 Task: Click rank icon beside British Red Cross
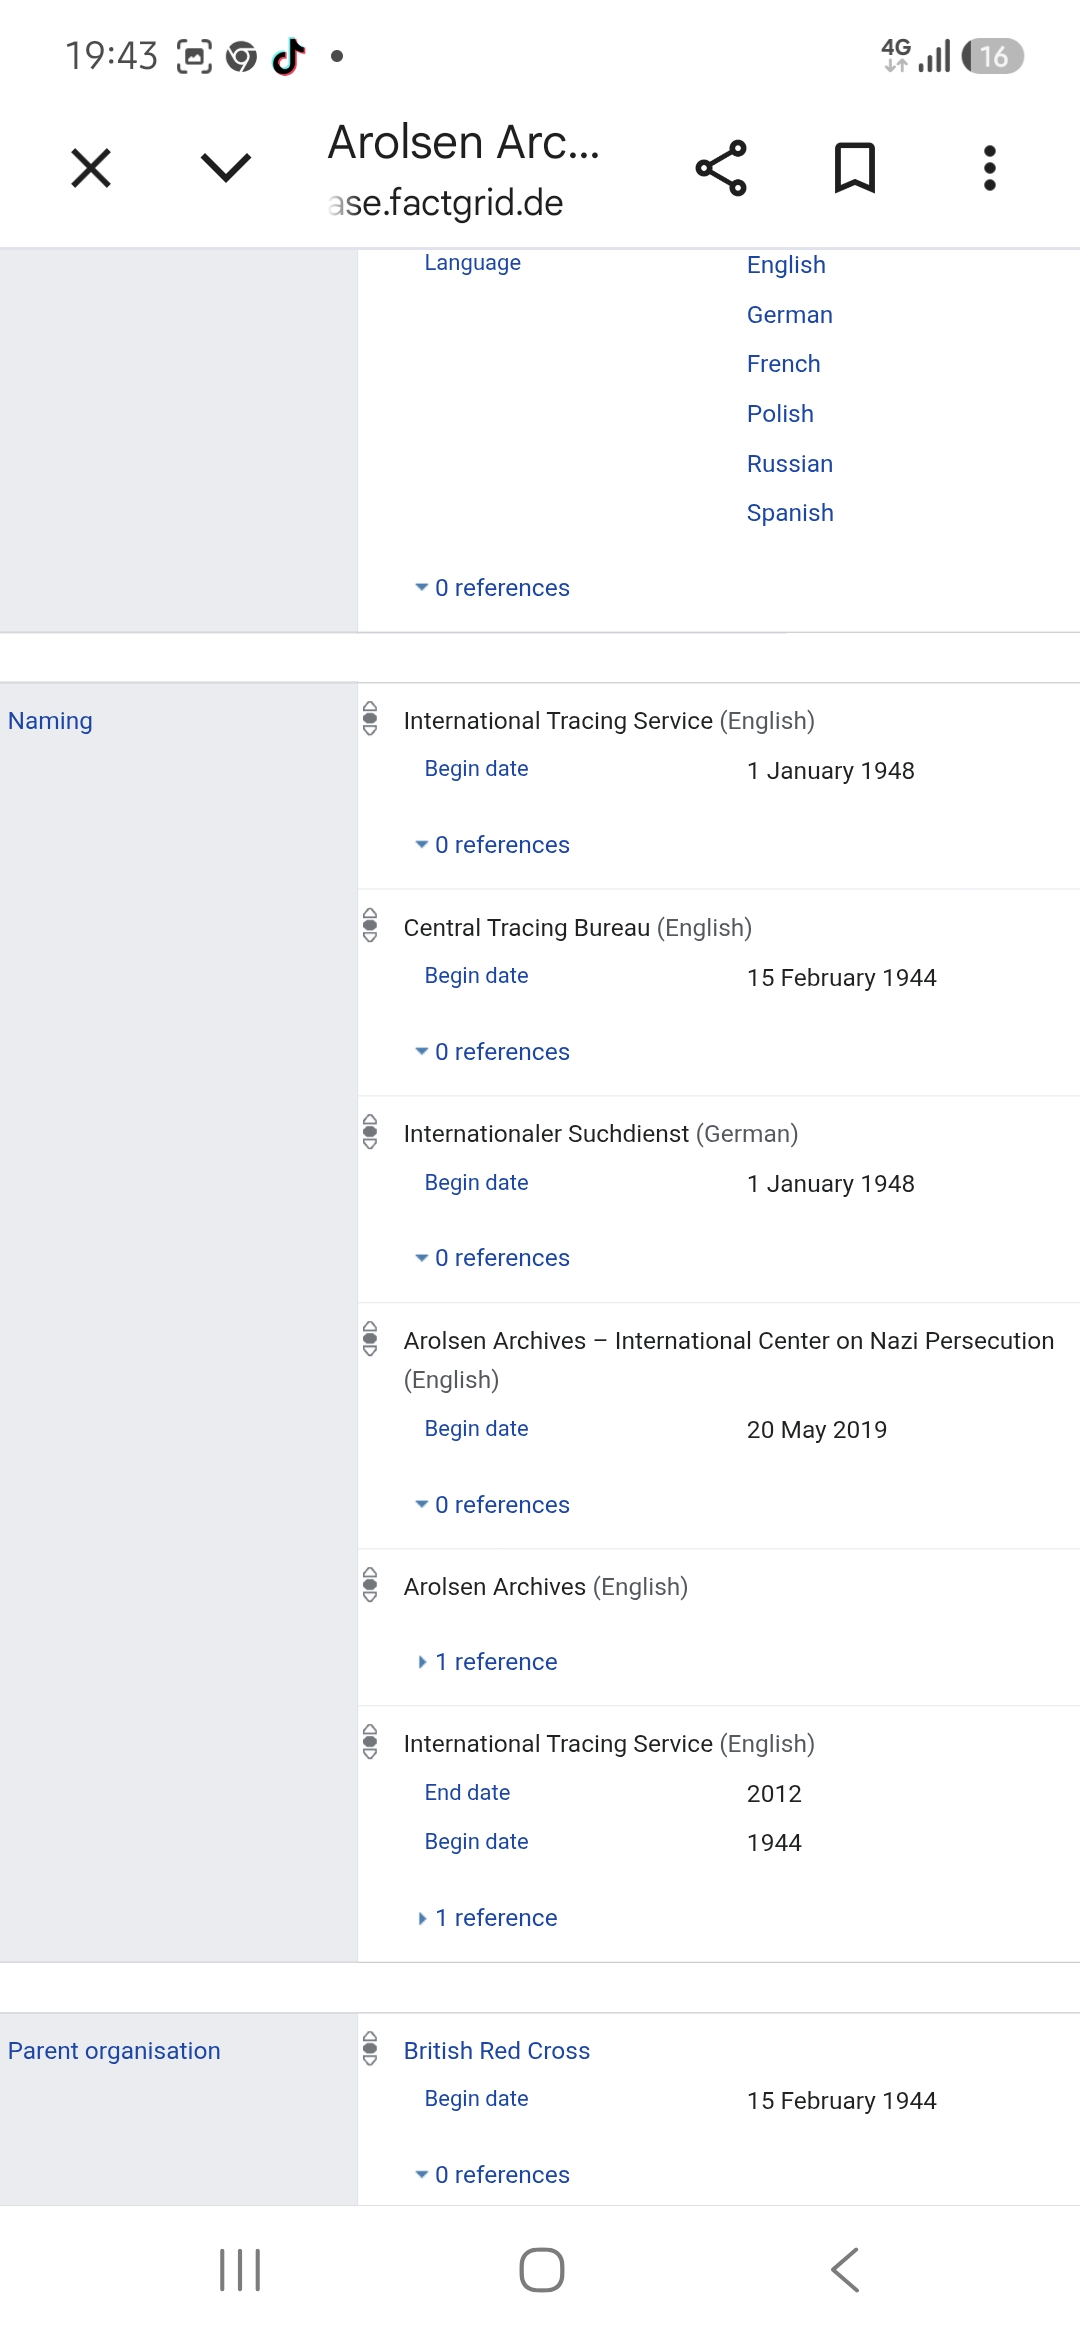[370, 2049]
